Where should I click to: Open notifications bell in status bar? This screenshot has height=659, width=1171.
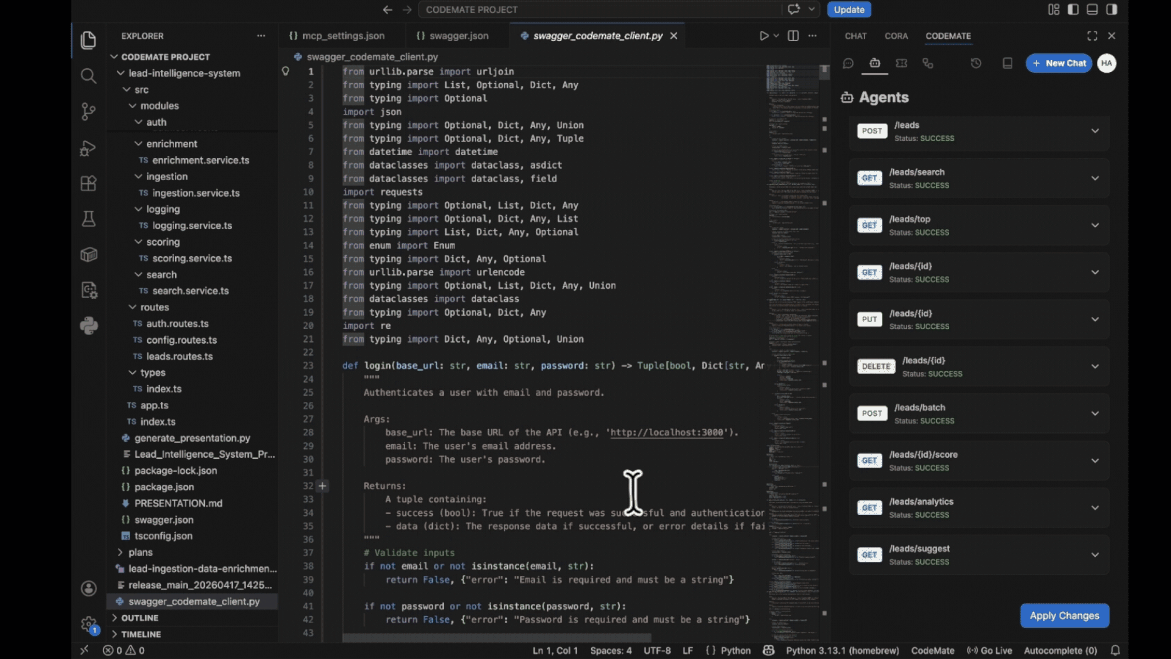pos(1115,650)
